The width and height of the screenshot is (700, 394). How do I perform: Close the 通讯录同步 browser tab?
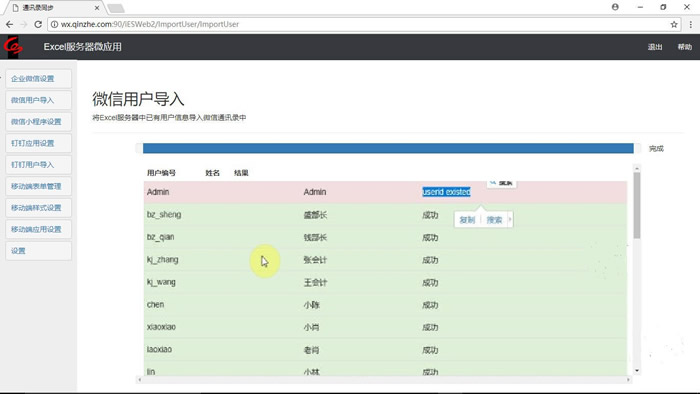(97, 8)
